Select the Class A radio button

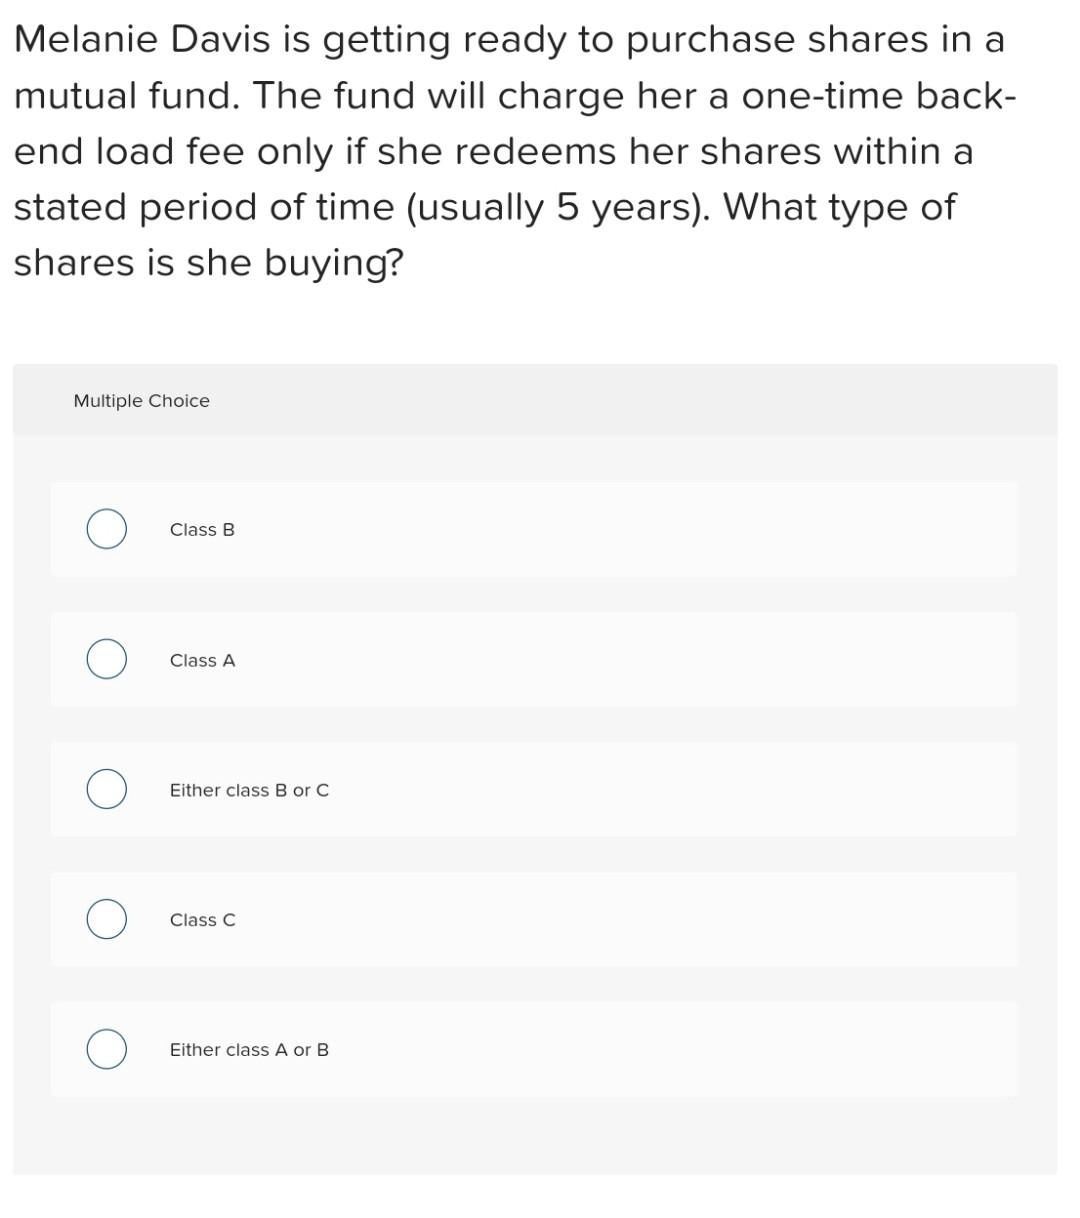106,659
